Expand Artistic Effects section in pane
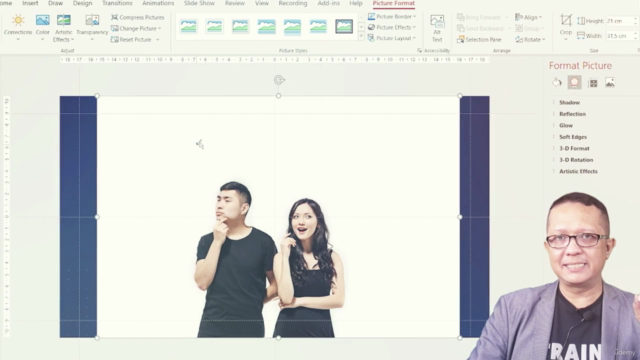The width and height of the screenshot is (640, 360). click(578, 171)
